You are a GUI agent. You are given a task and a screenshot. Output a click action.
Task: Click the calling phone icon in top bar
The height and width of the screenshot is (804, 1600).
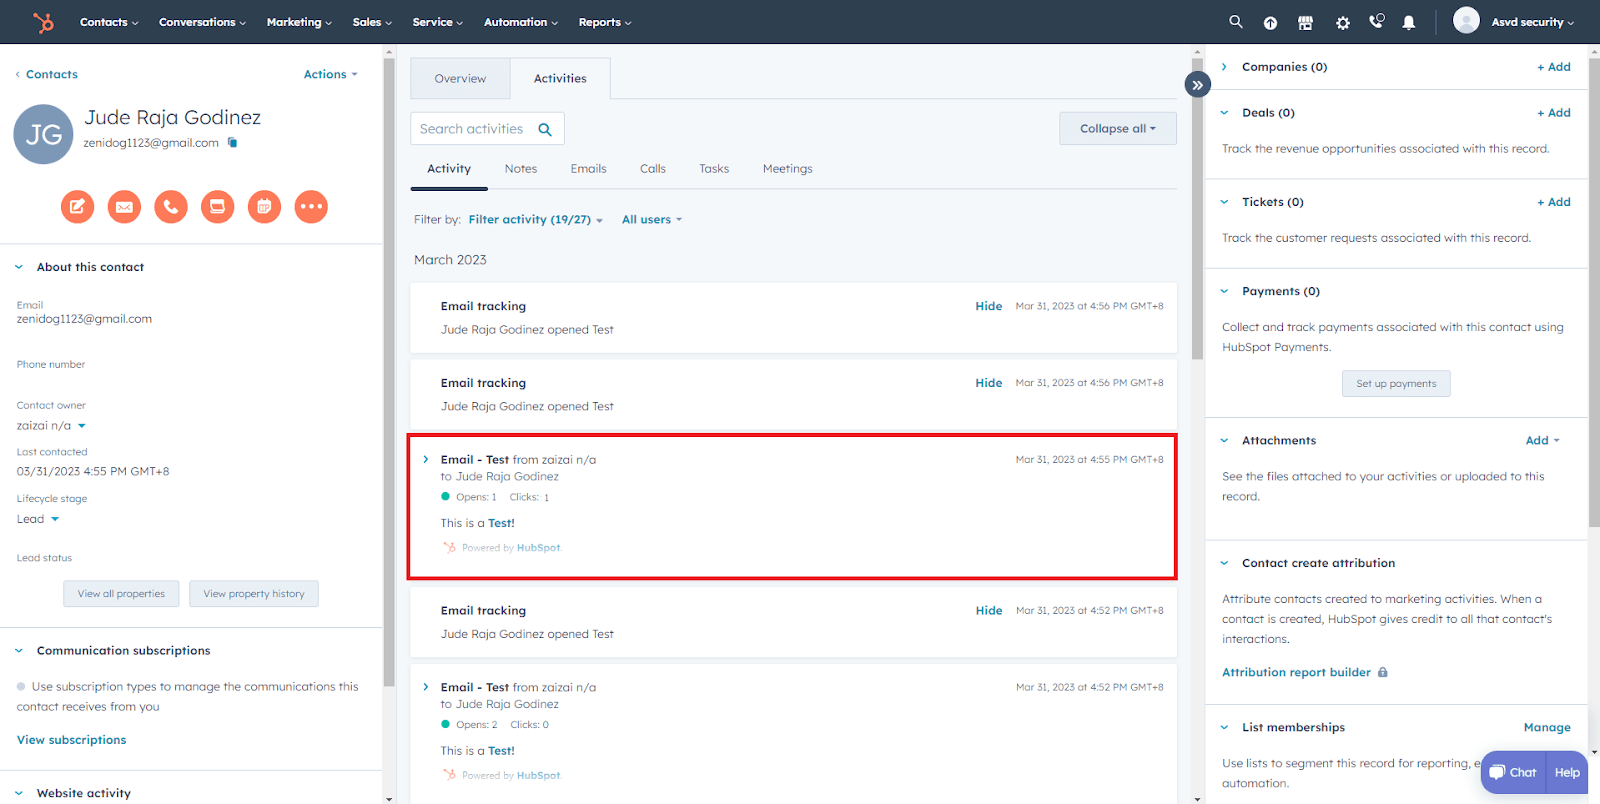pyautogui.click(x=1377, y=21)
